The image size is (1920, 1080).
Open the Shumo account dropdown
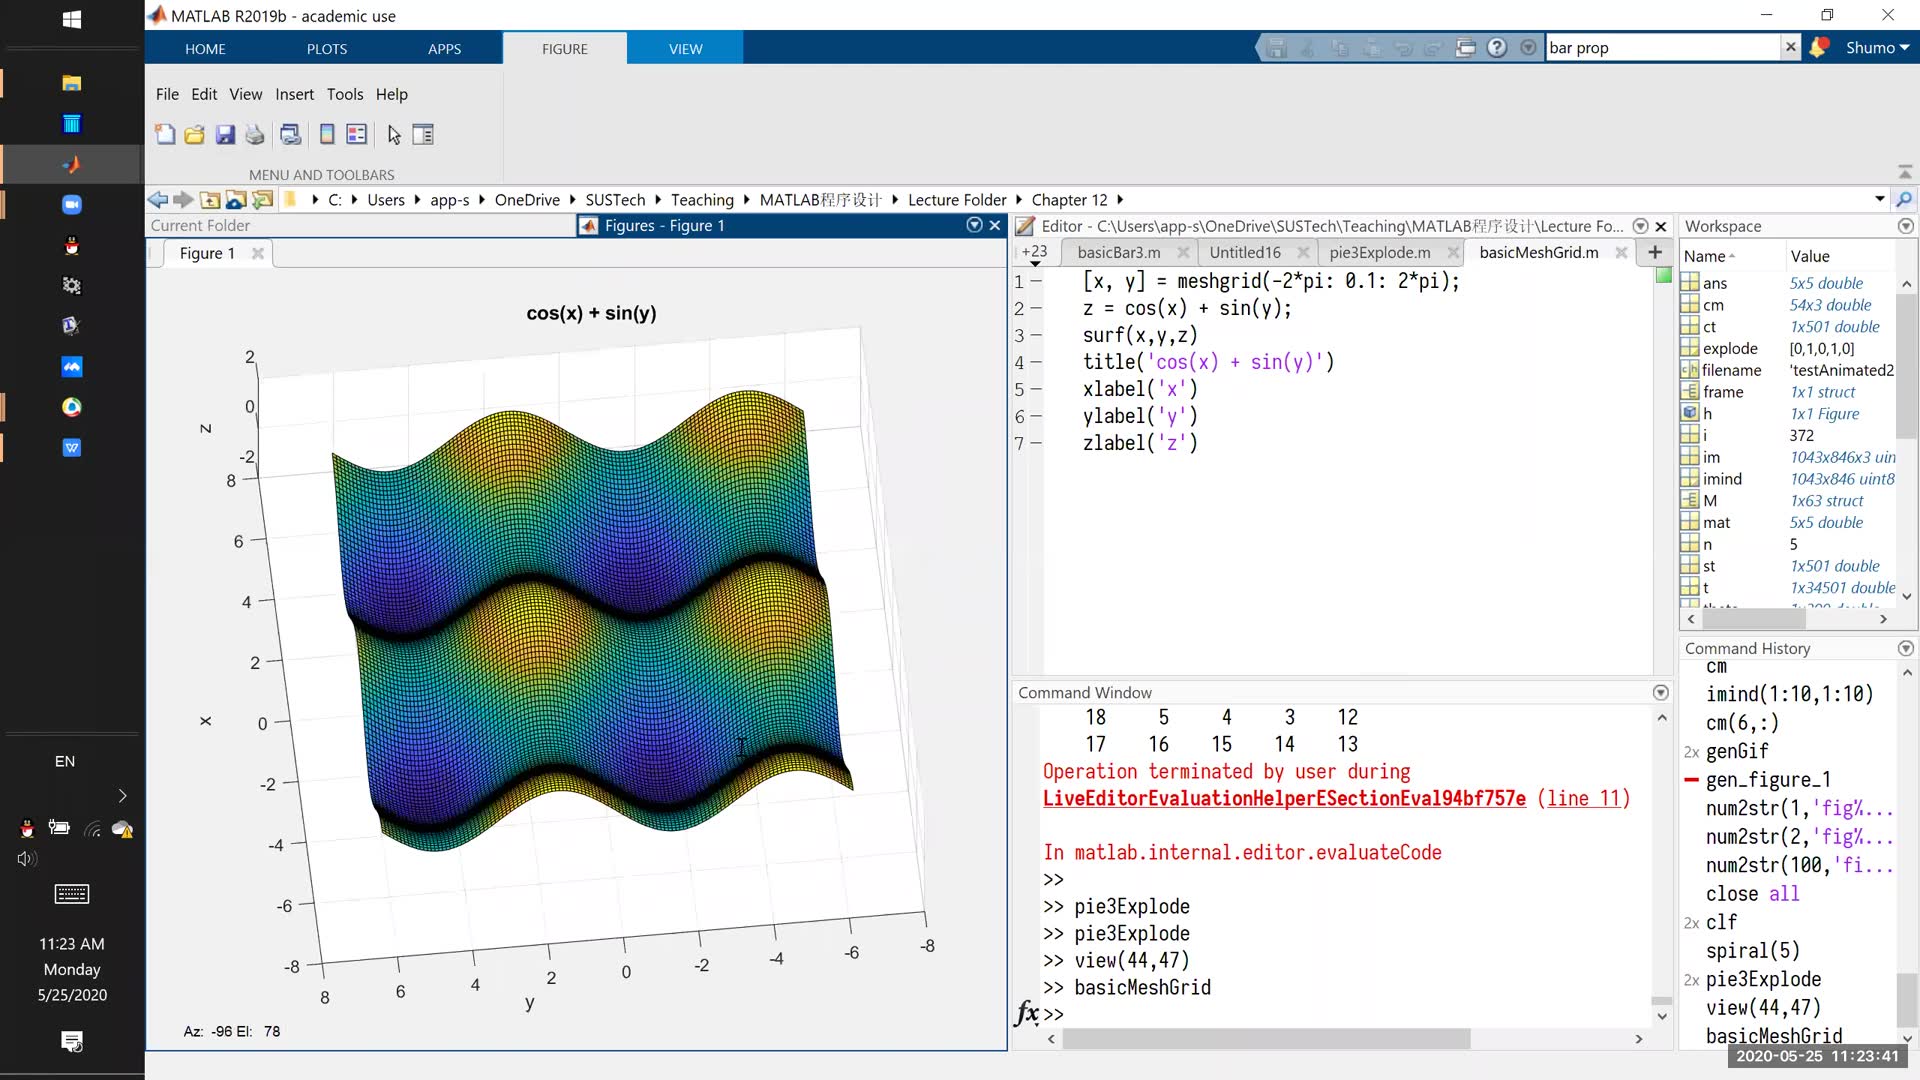click(x=1877, y=47)
